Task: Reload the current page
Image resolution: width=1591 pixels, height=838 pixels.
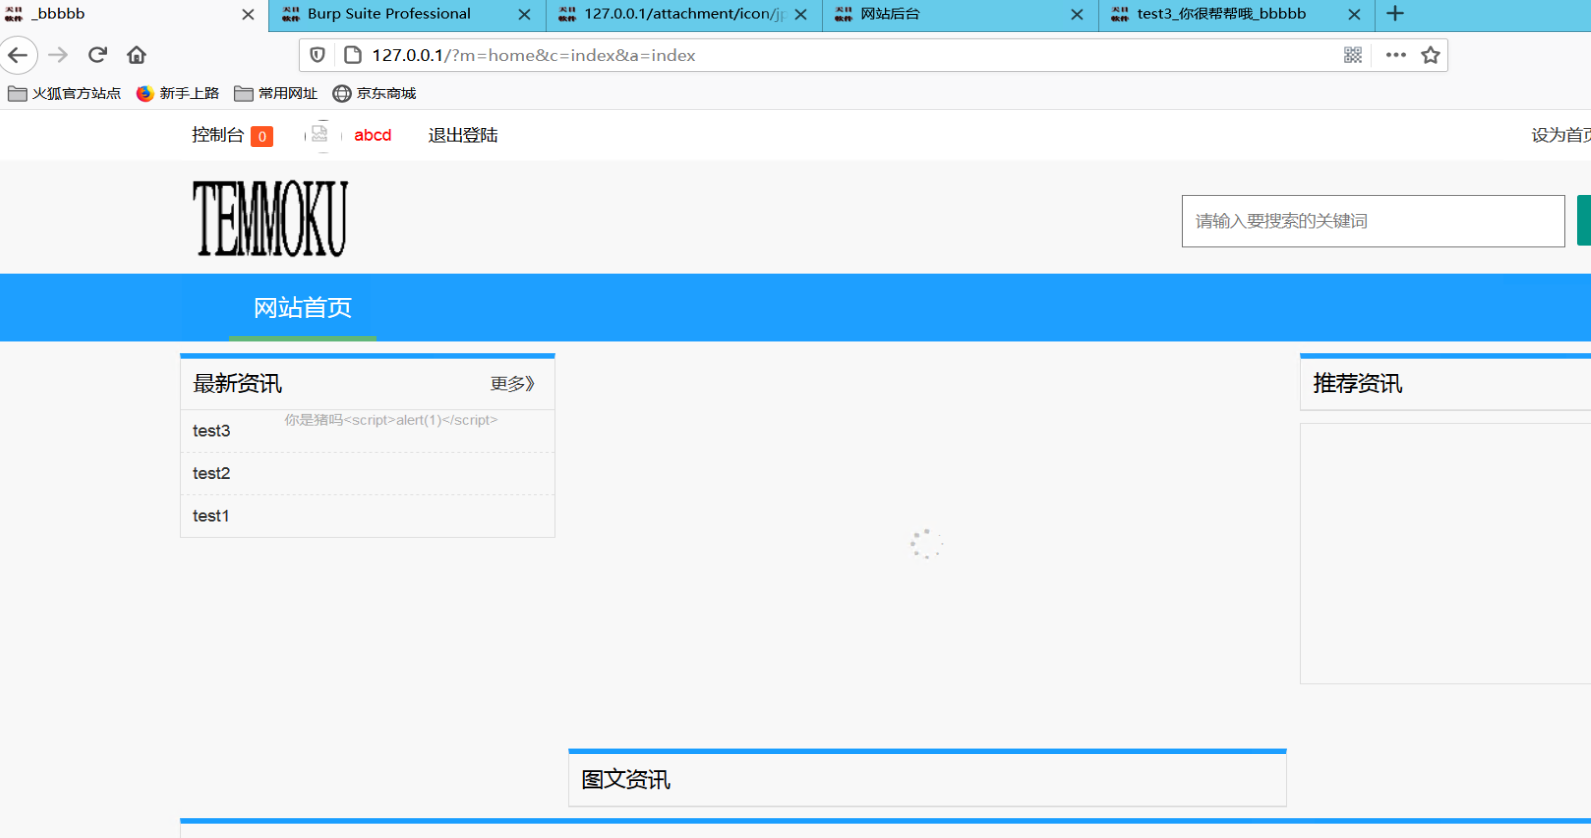Action: point(97,55)
